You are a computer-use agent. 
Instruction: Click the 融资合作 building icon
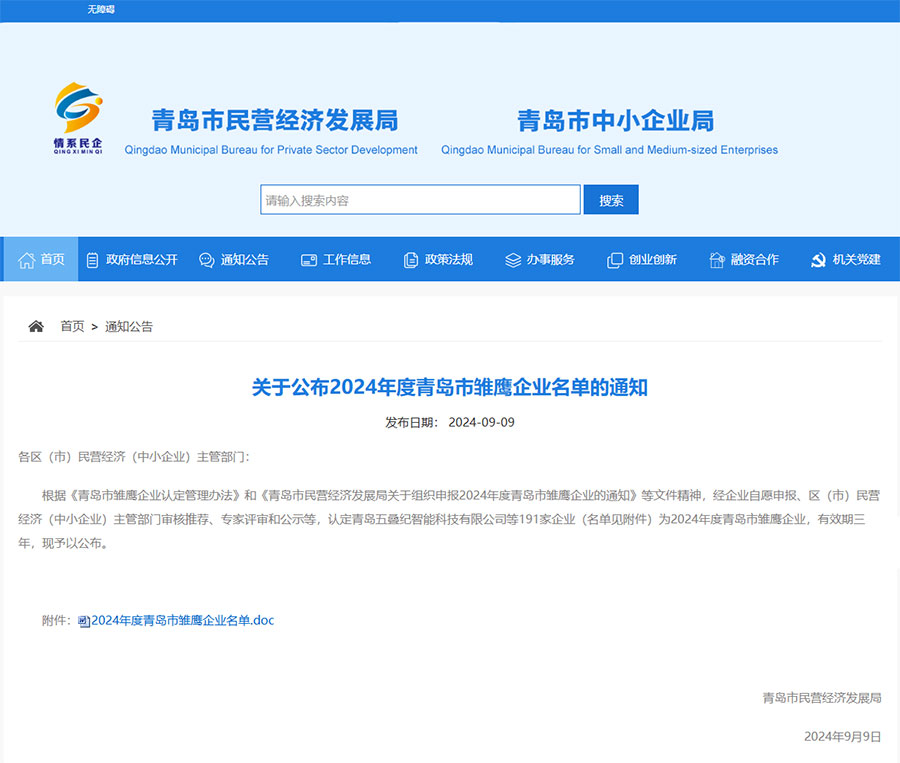pos(717,260)
